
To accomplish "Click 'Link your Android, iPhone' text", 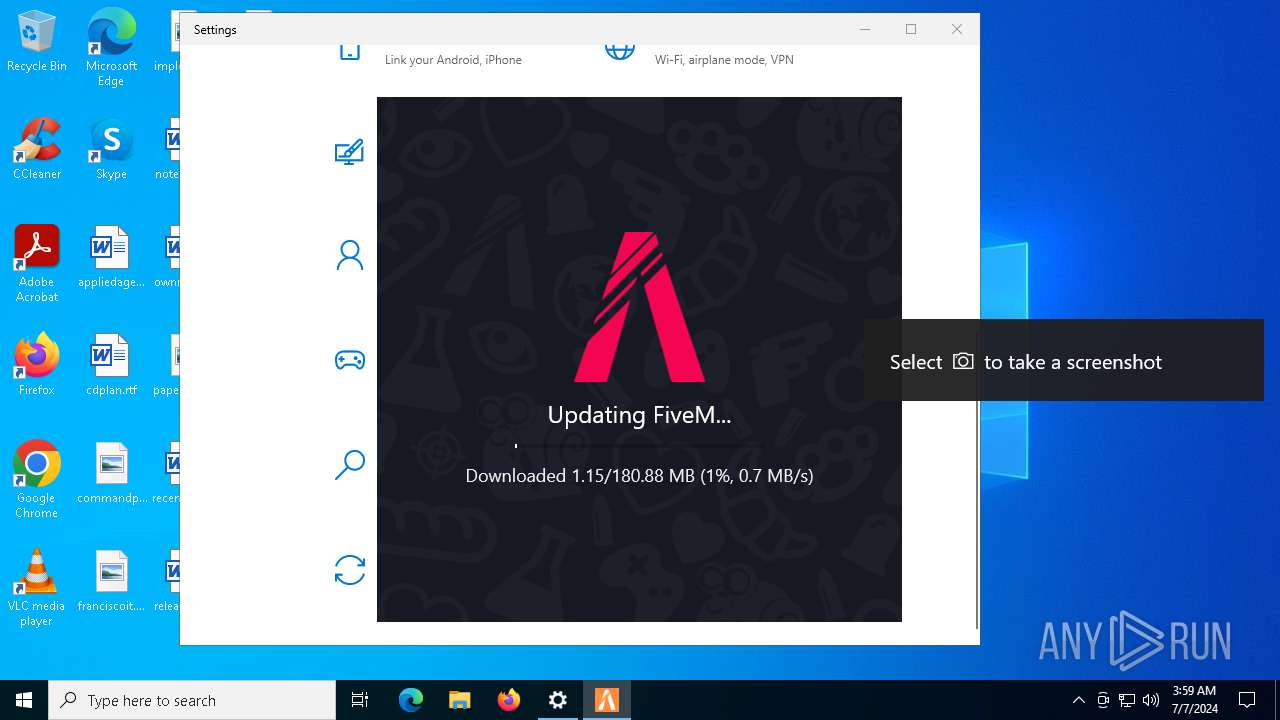I will point(453,60).
